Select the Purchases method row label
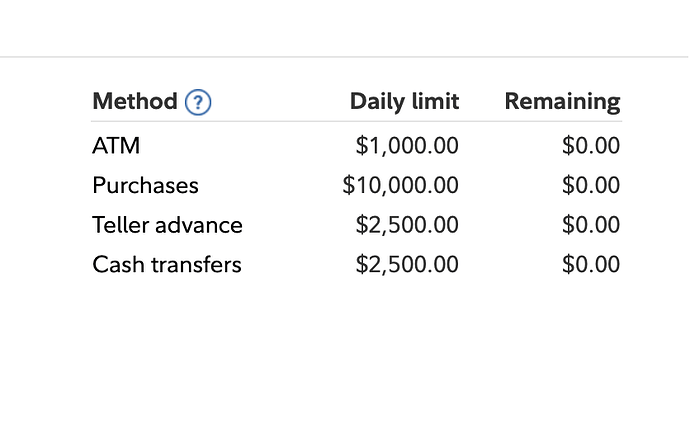This screenshot has width=690, height=429. 145,186
